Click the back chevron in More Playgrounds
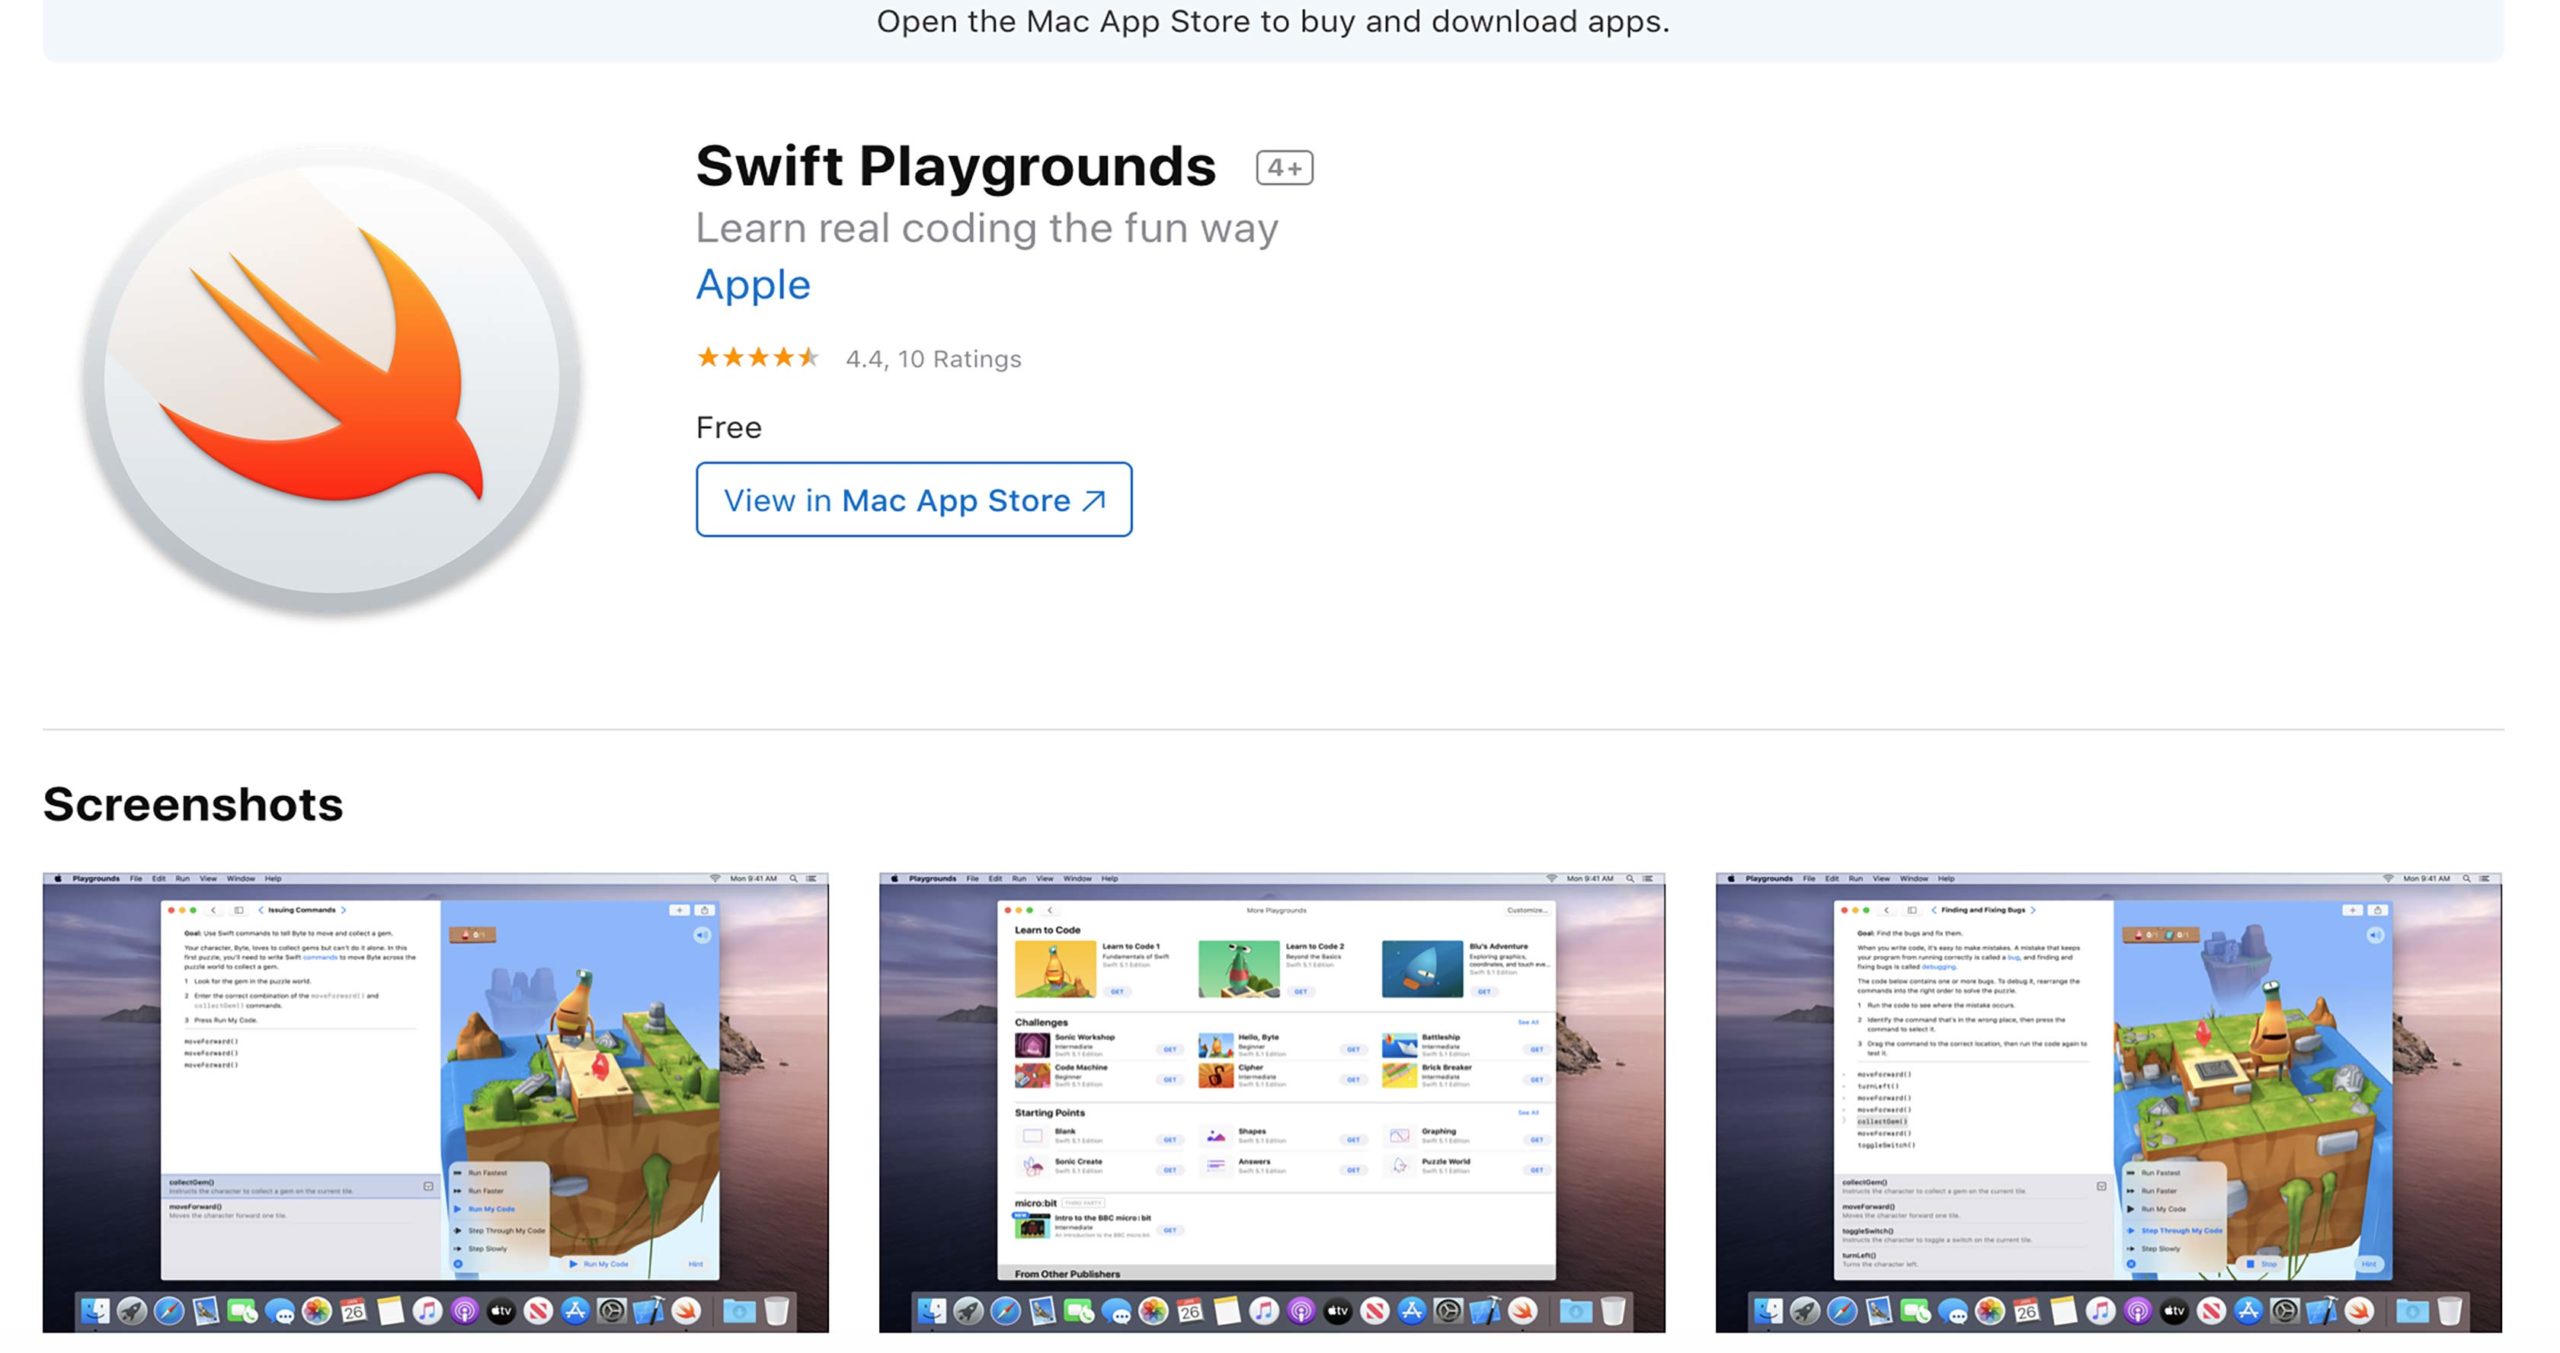 [1048, 911]
